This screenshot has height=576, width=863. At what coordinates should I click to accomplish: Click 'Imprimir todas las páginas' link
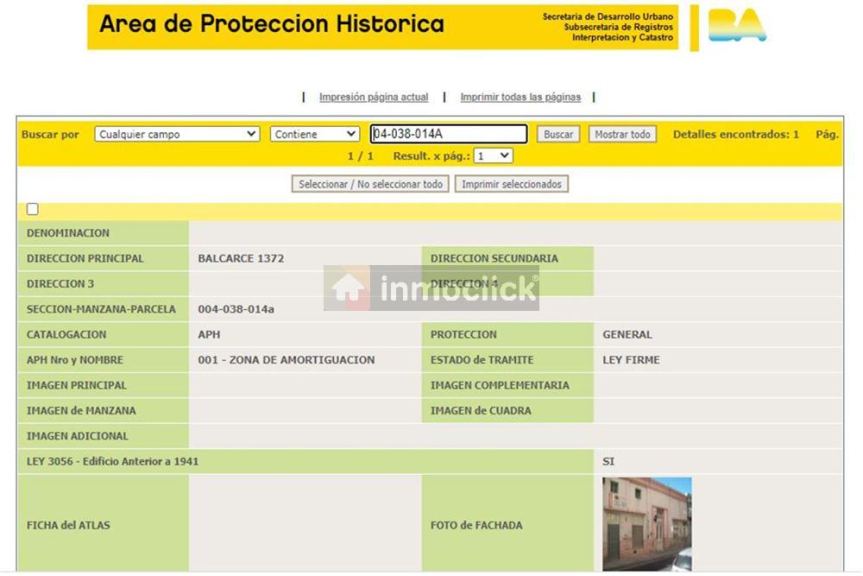[x=520, y=97]
